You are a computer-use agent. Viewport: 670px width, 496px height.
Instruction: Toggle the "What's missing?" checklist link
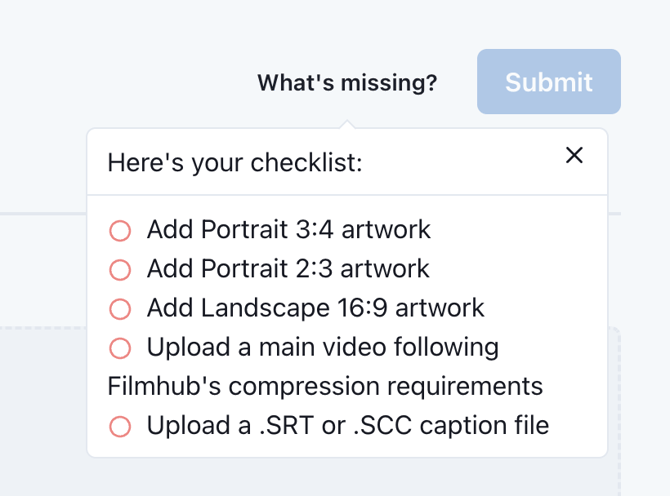pos(347,83)
